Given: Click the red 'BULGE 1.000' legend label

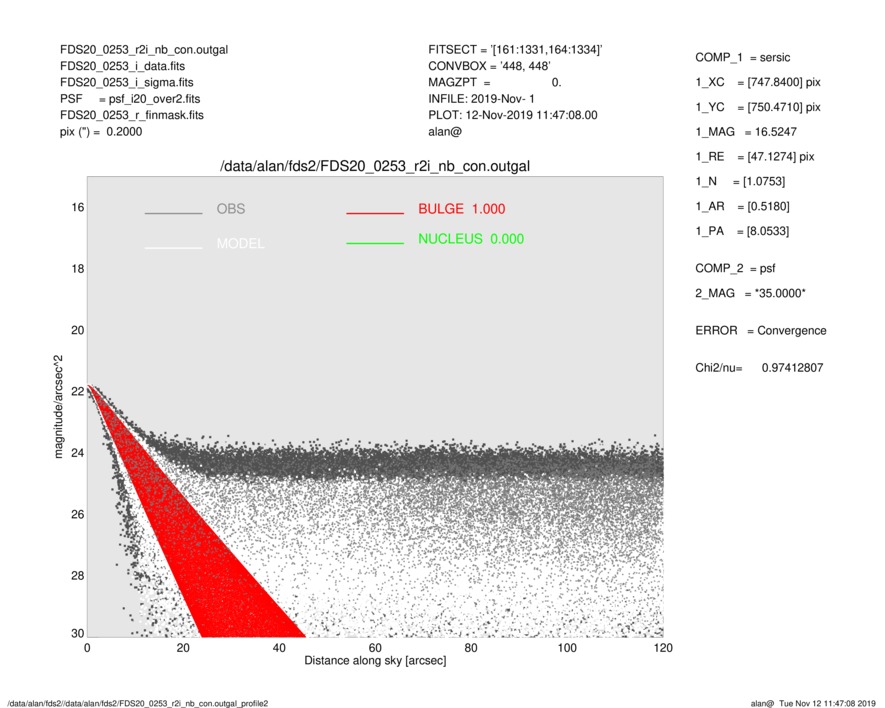Looking at the screenshot, I should click(x=462, y=209).
